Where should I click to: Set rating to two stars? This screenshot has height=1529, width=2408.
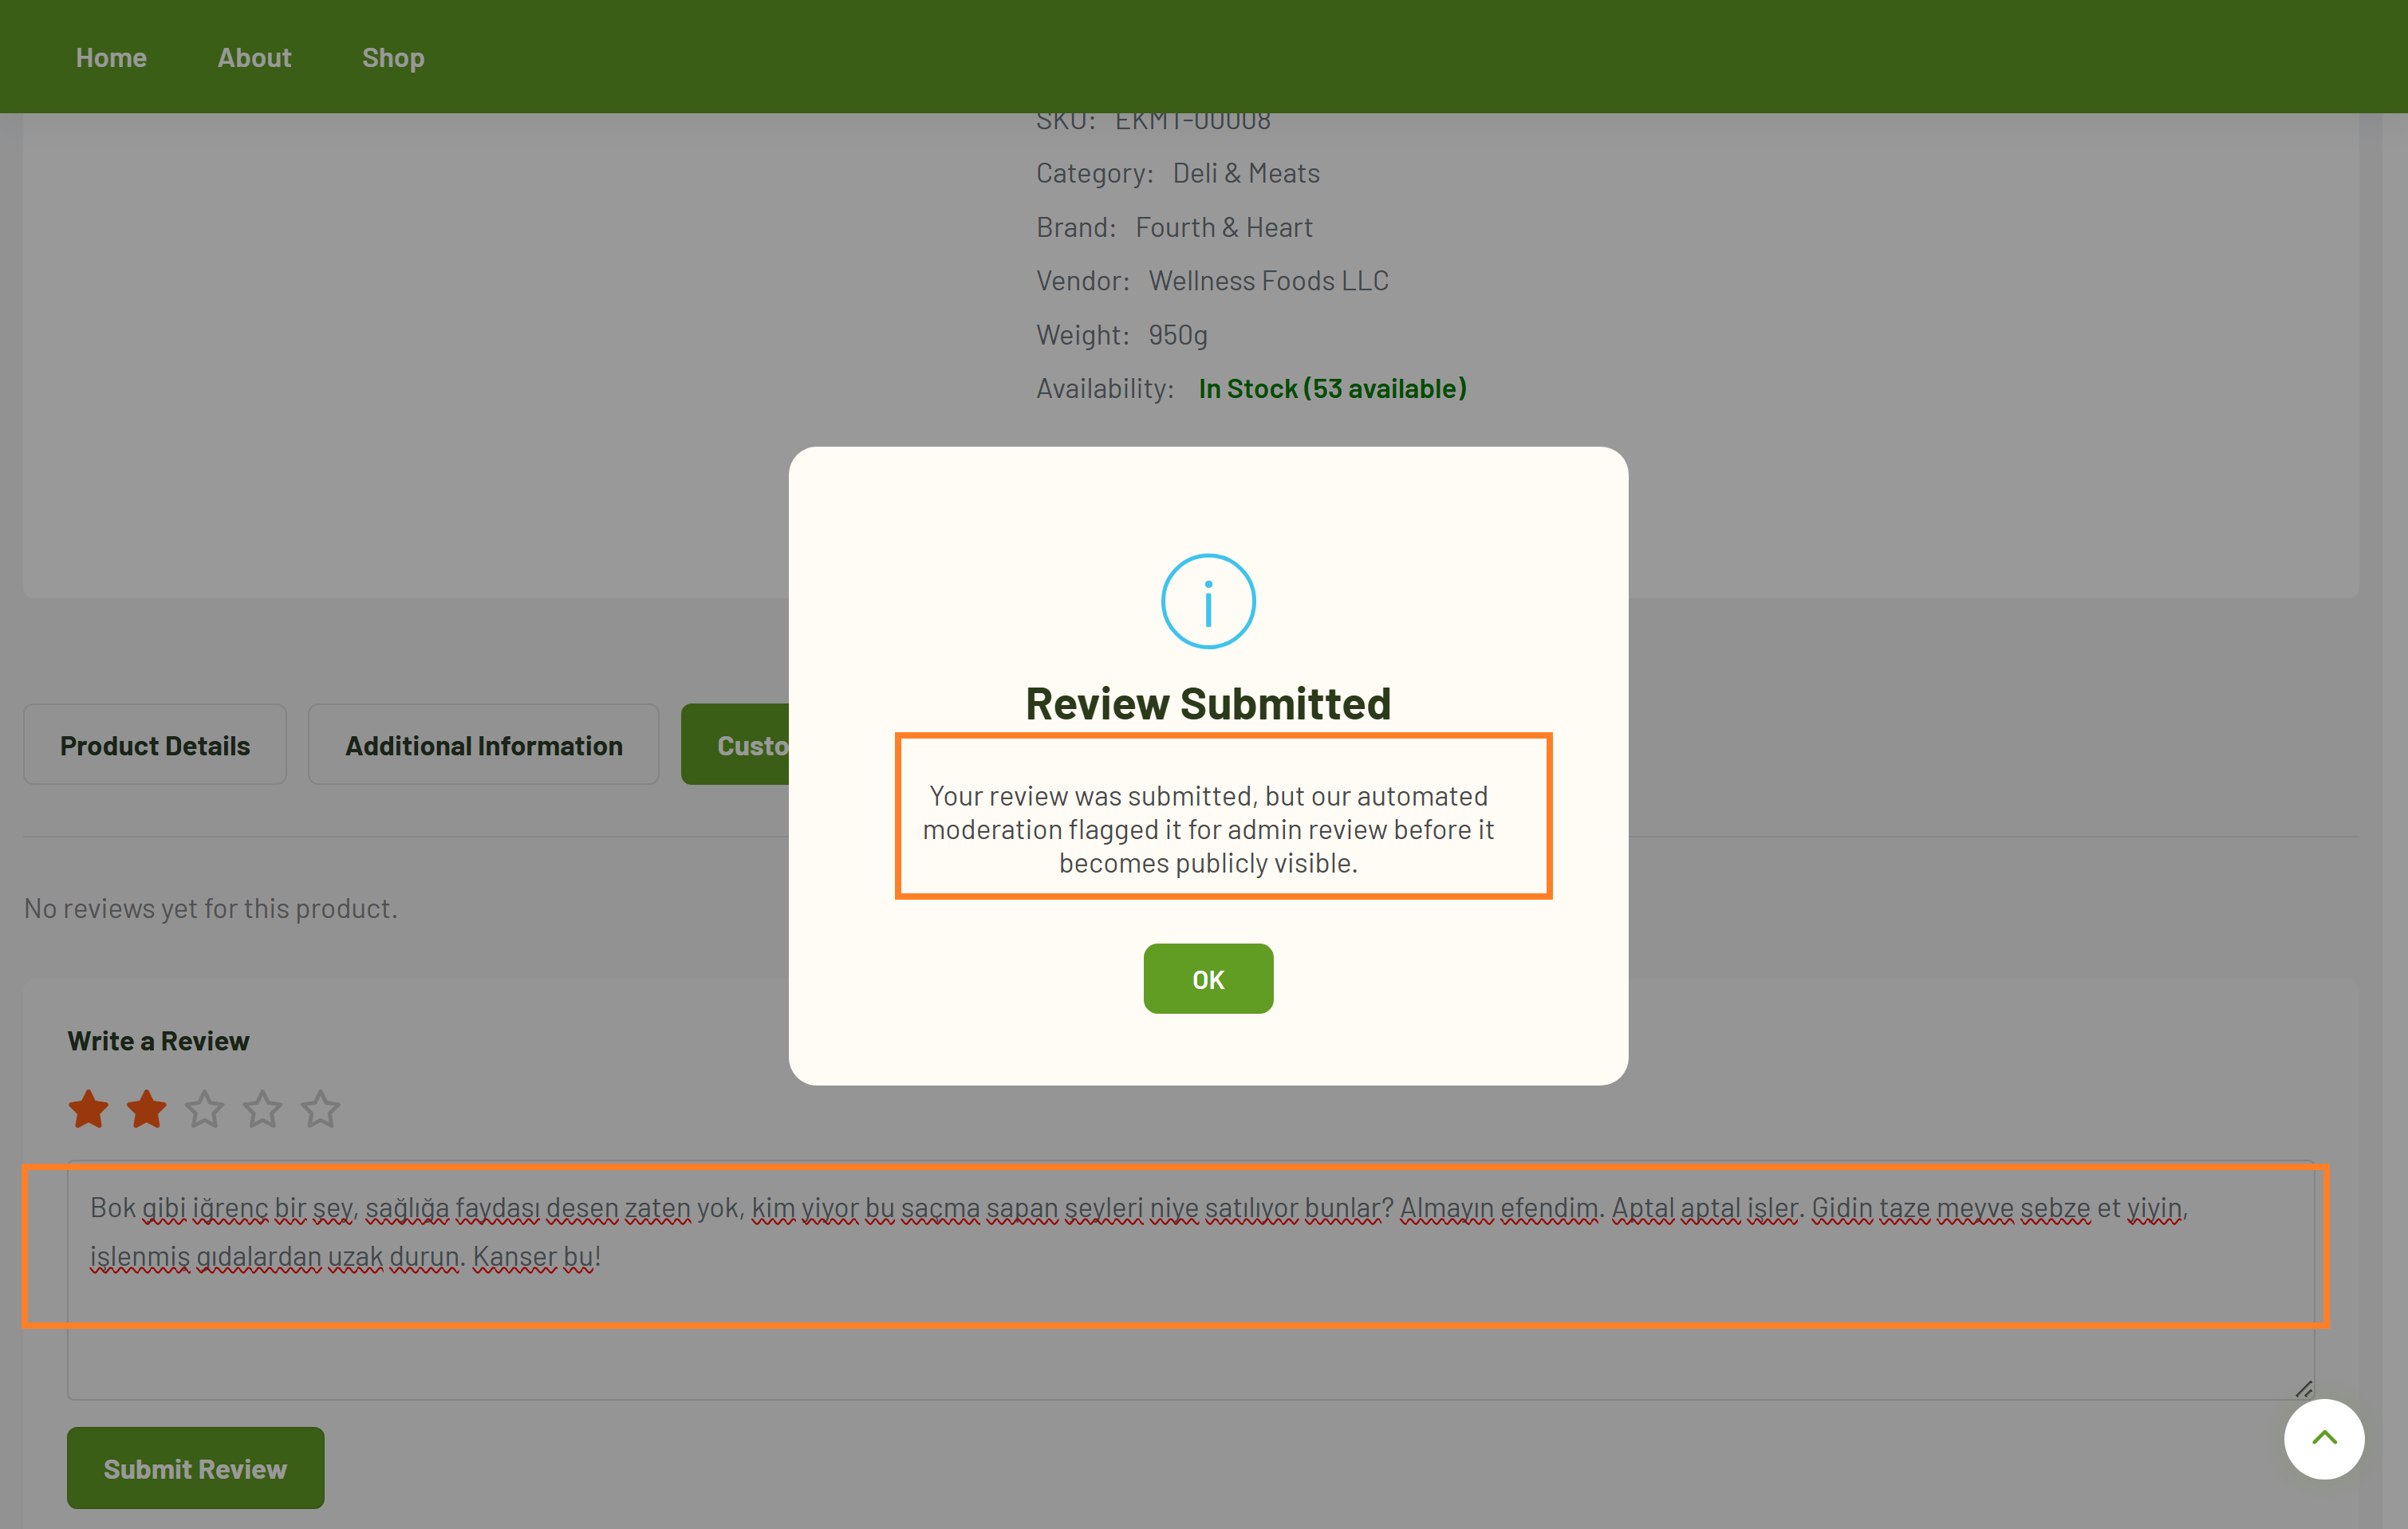pyautogui.click(x=147, y=1109)
